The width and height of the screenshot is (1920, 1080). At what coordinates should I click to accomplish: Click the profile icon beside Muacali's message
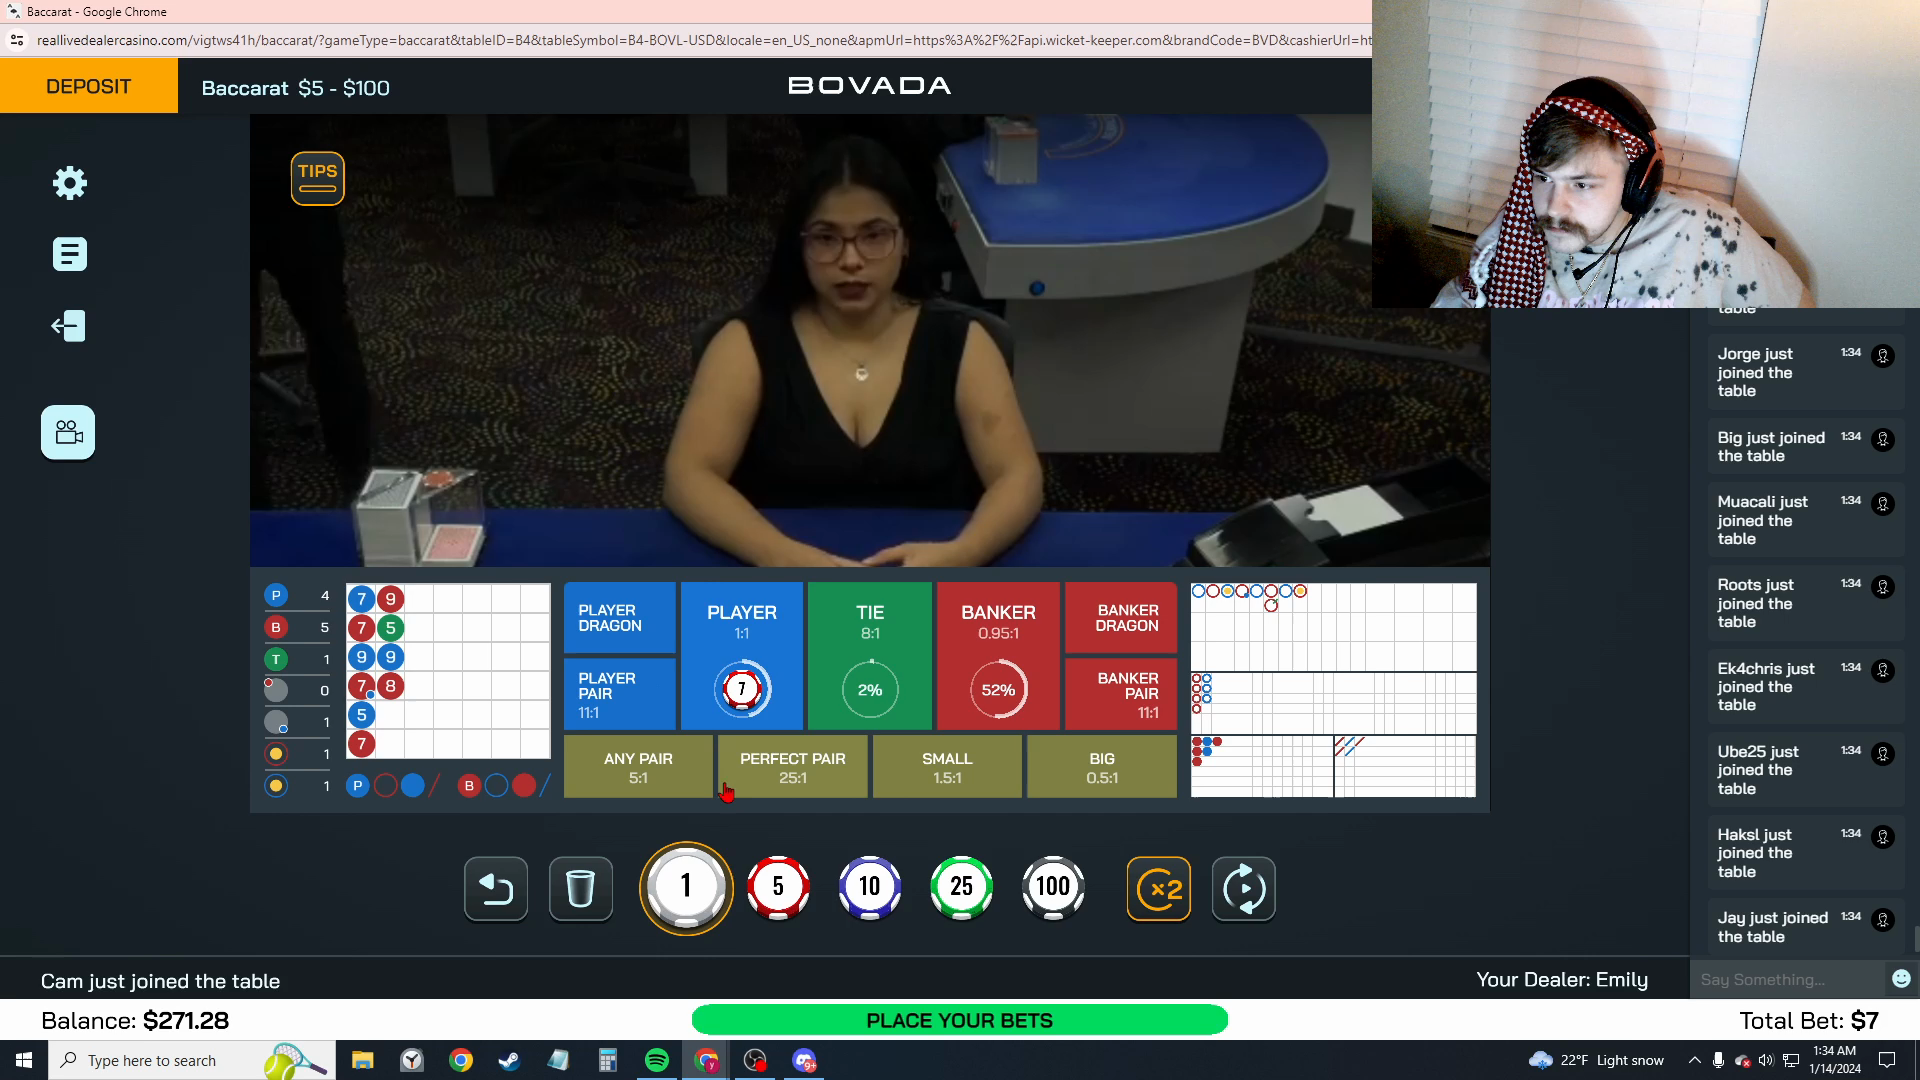(x=1883, y=504)
